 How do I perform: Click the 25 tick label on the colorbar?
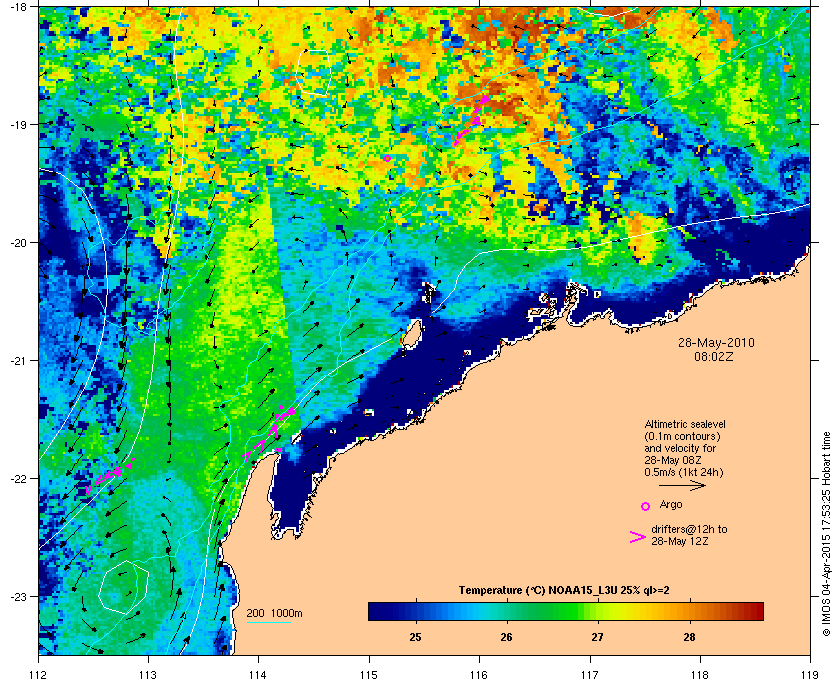tap(415, 637)
